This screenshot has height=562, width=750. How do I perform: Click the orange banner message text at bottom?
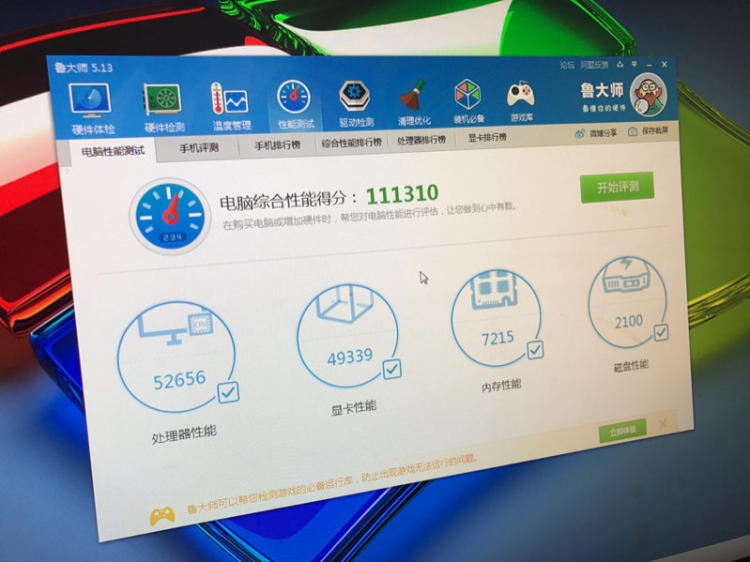(332, 484)
